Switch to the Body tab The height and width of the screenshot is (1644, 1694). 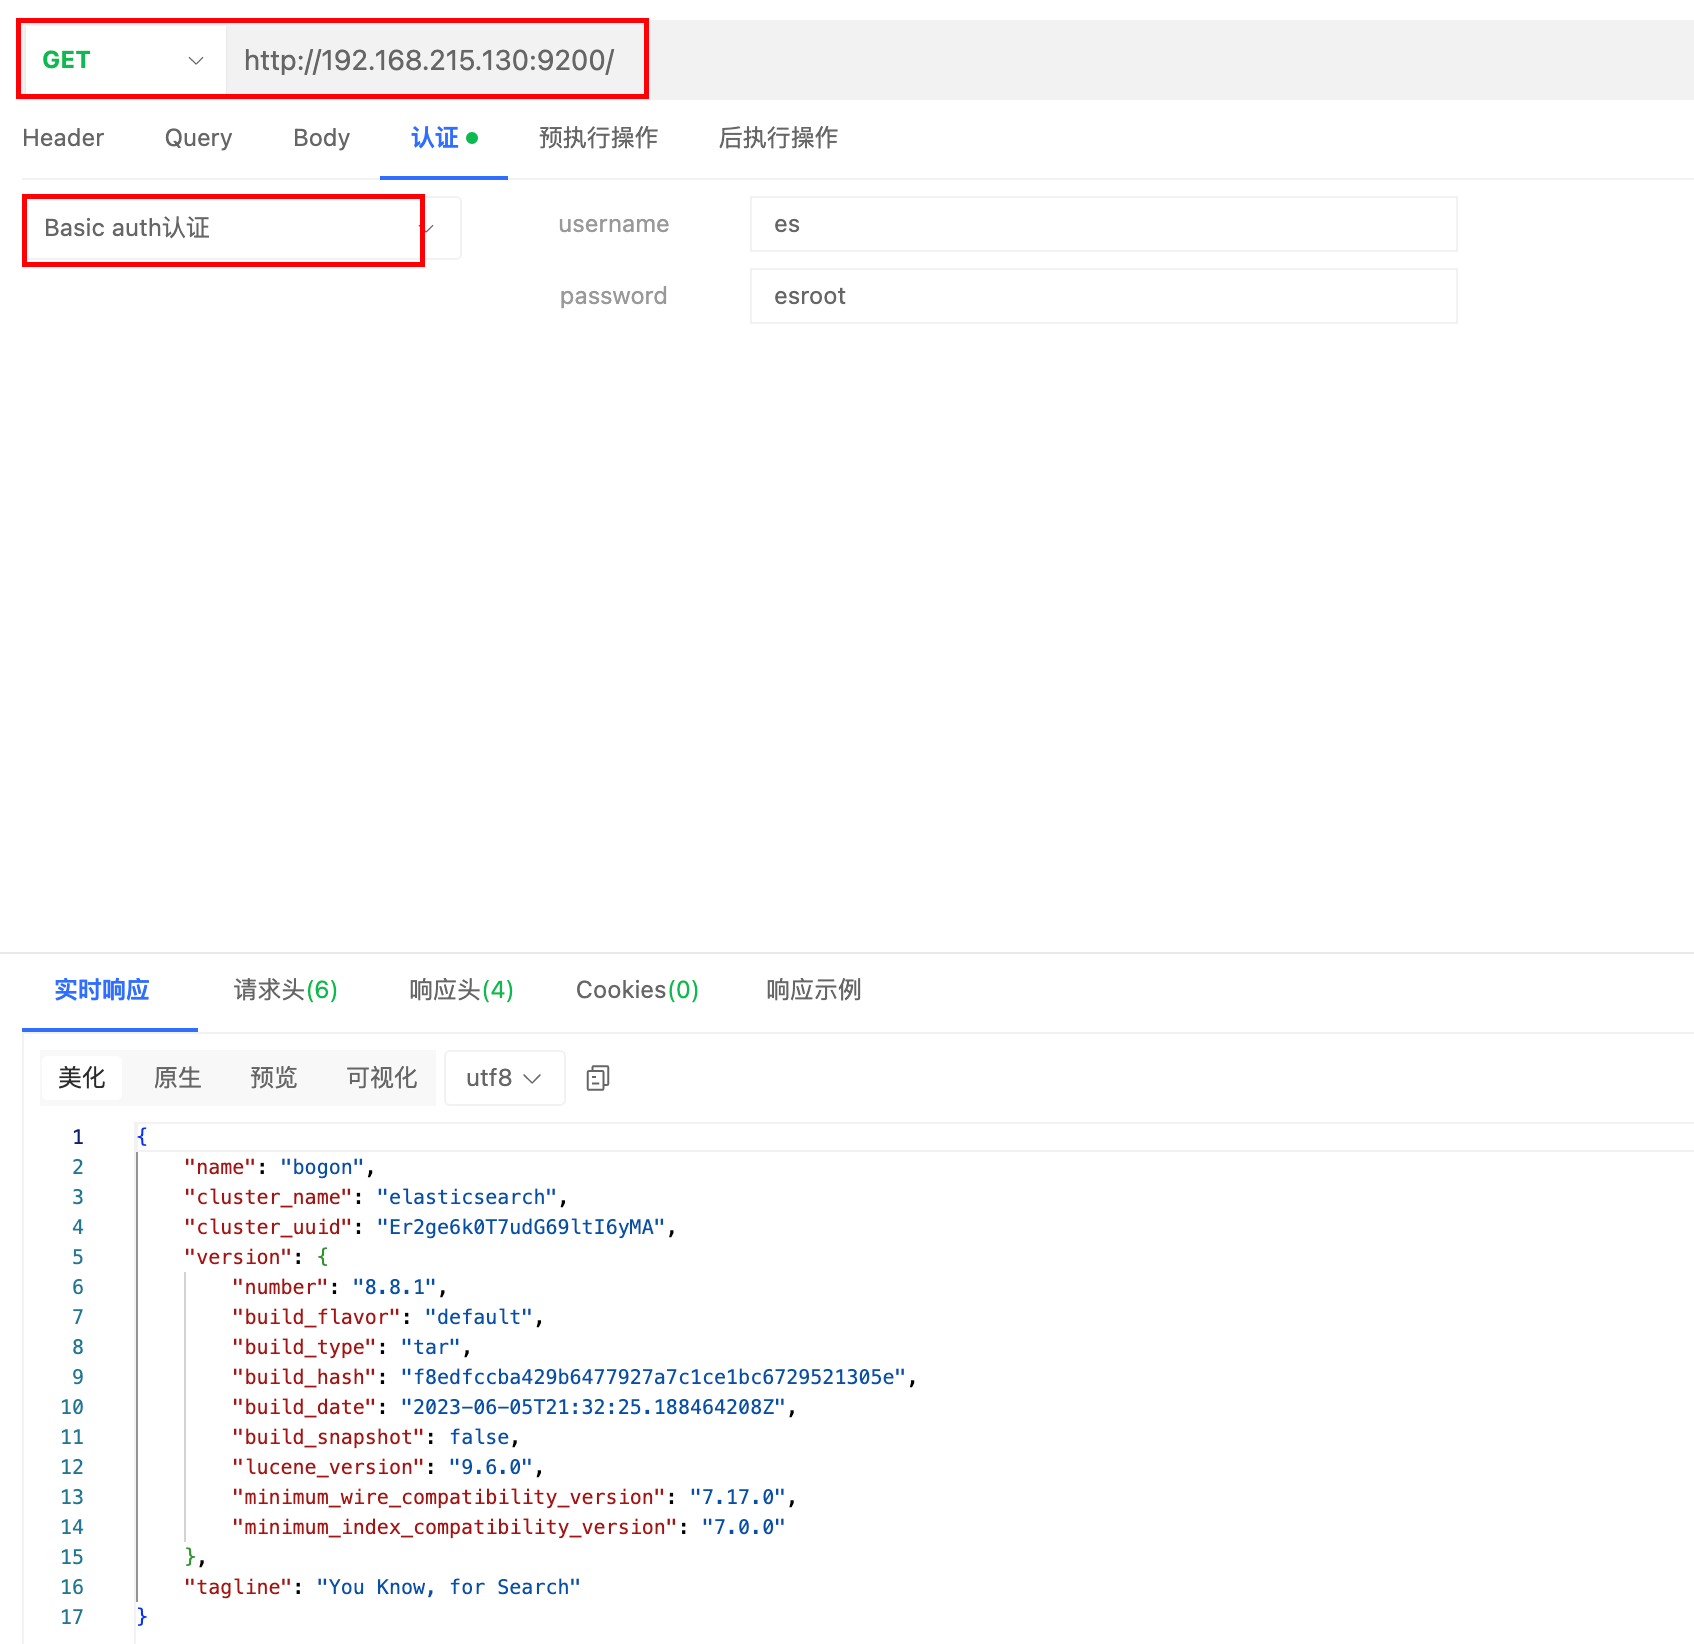pyautogui.click(x=321, y=138)
